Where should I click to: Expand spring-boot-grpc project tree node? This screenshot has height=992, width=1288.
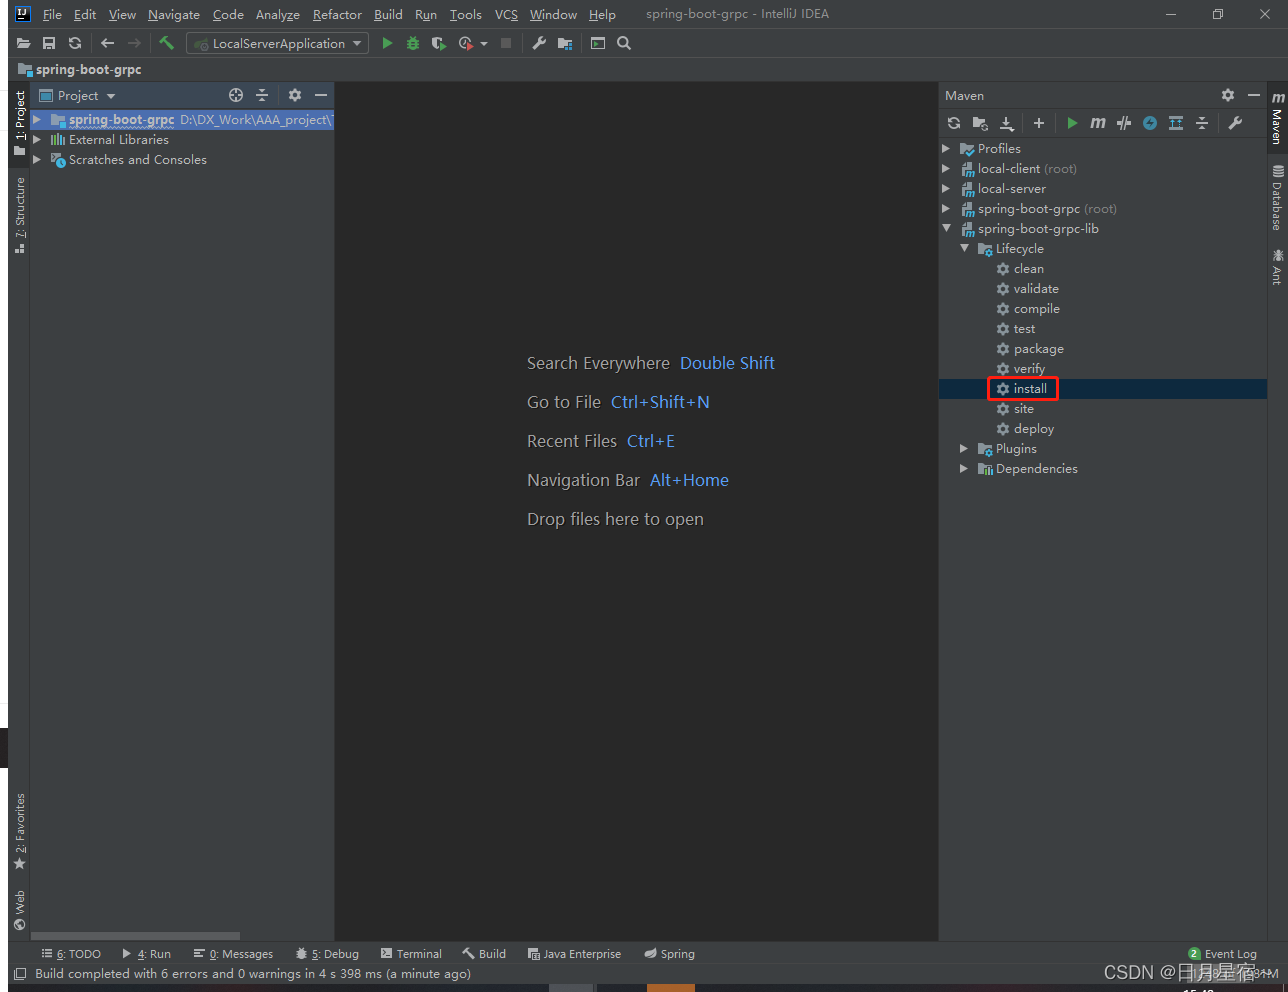37,120
